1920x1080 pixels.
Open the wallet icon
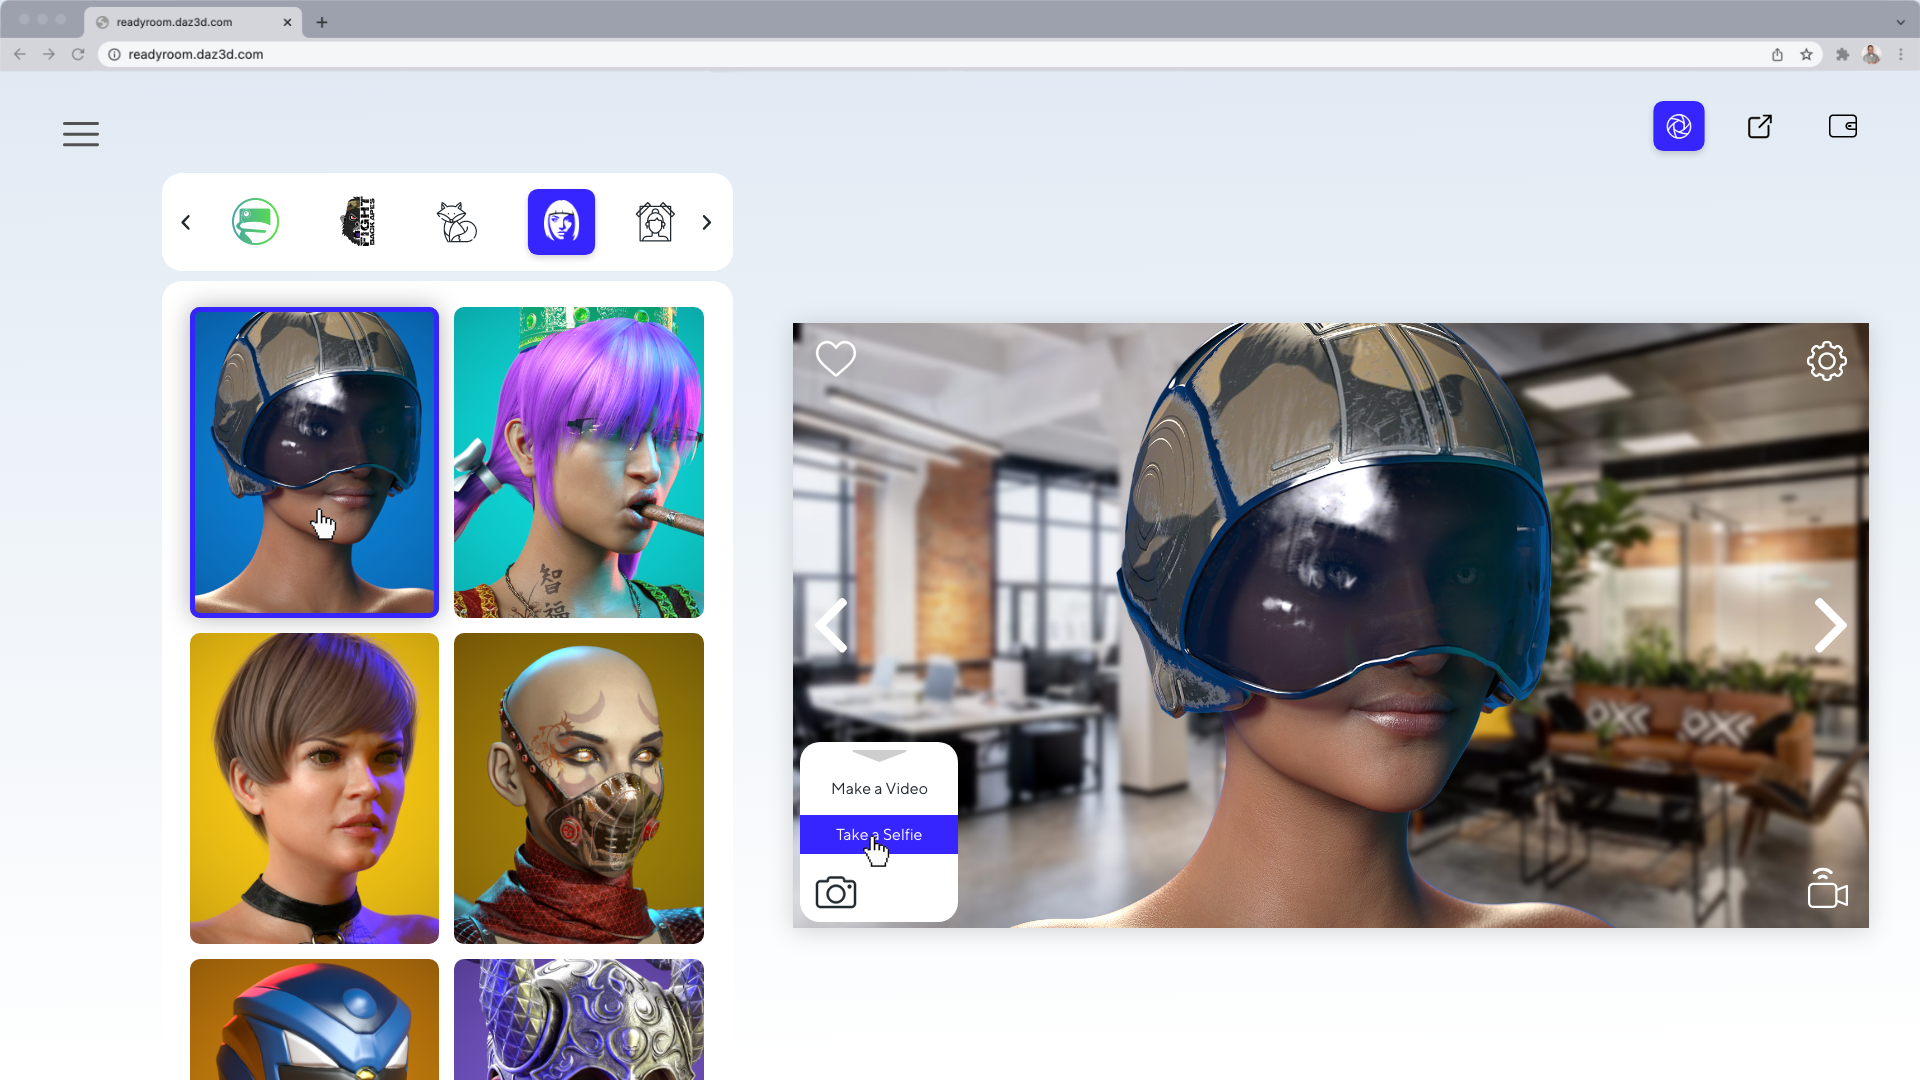click(1842, 126)
